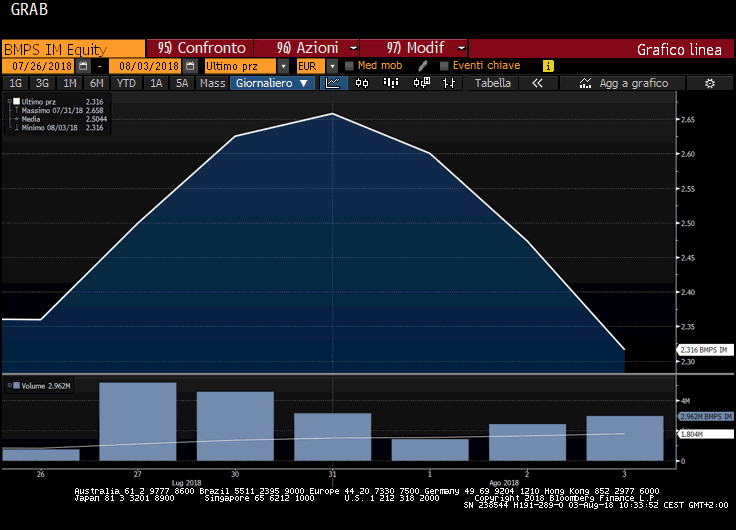Click the double left chevron collapse icon
This screenshot has height=530, width=736.
pos(537,83)
